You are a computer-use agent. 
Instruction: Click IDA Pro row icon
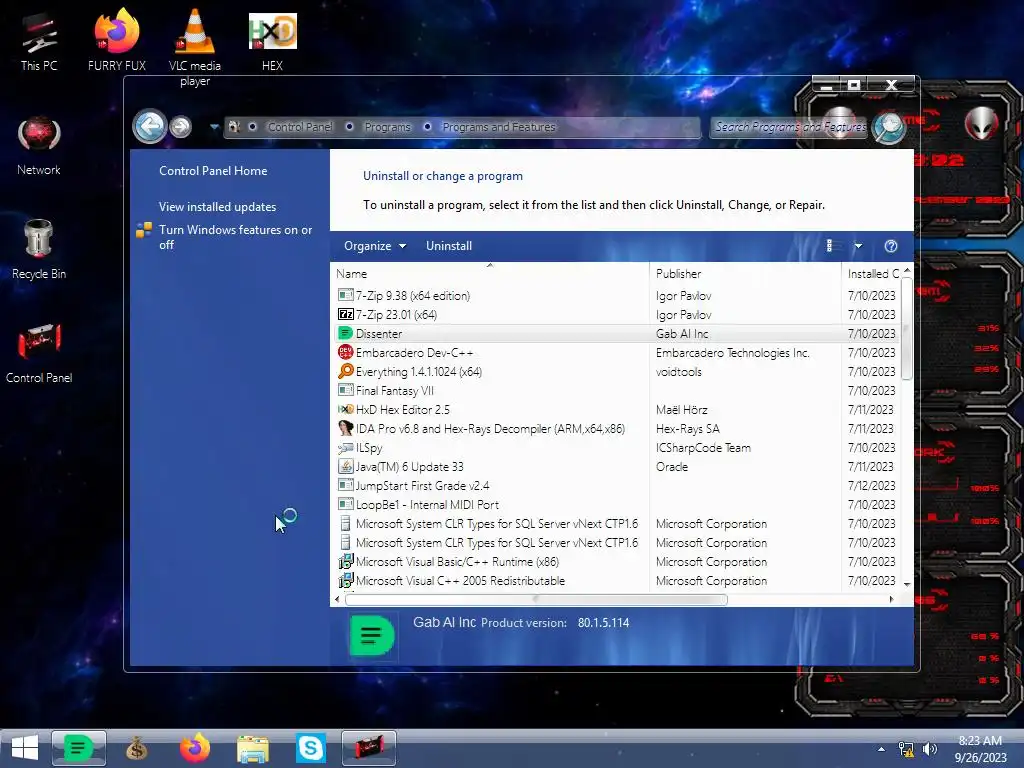tap(345, 428)
